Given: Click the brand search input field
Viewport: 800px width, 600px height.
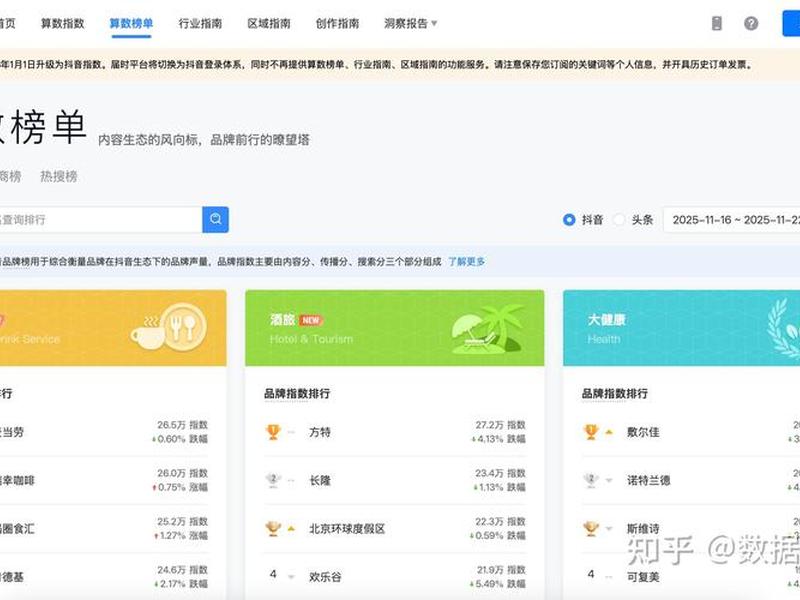Looking at the screenshot, I should pos(101,220).
